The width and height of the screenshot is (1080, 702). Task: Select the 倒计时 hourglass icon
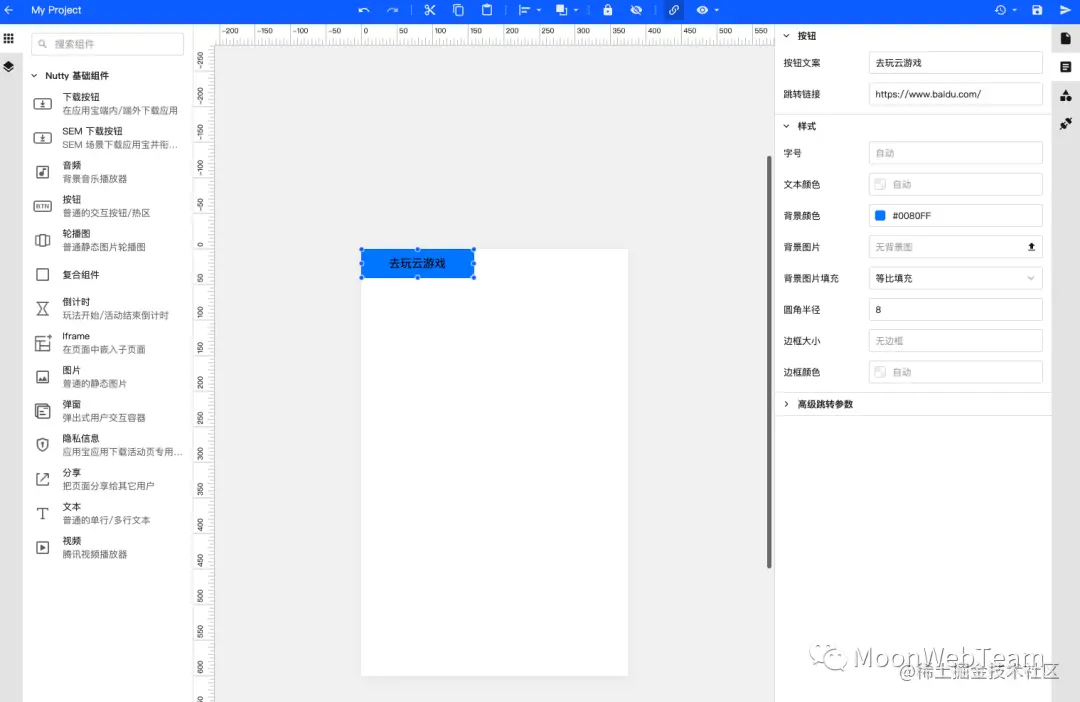[x=43, y=308]
